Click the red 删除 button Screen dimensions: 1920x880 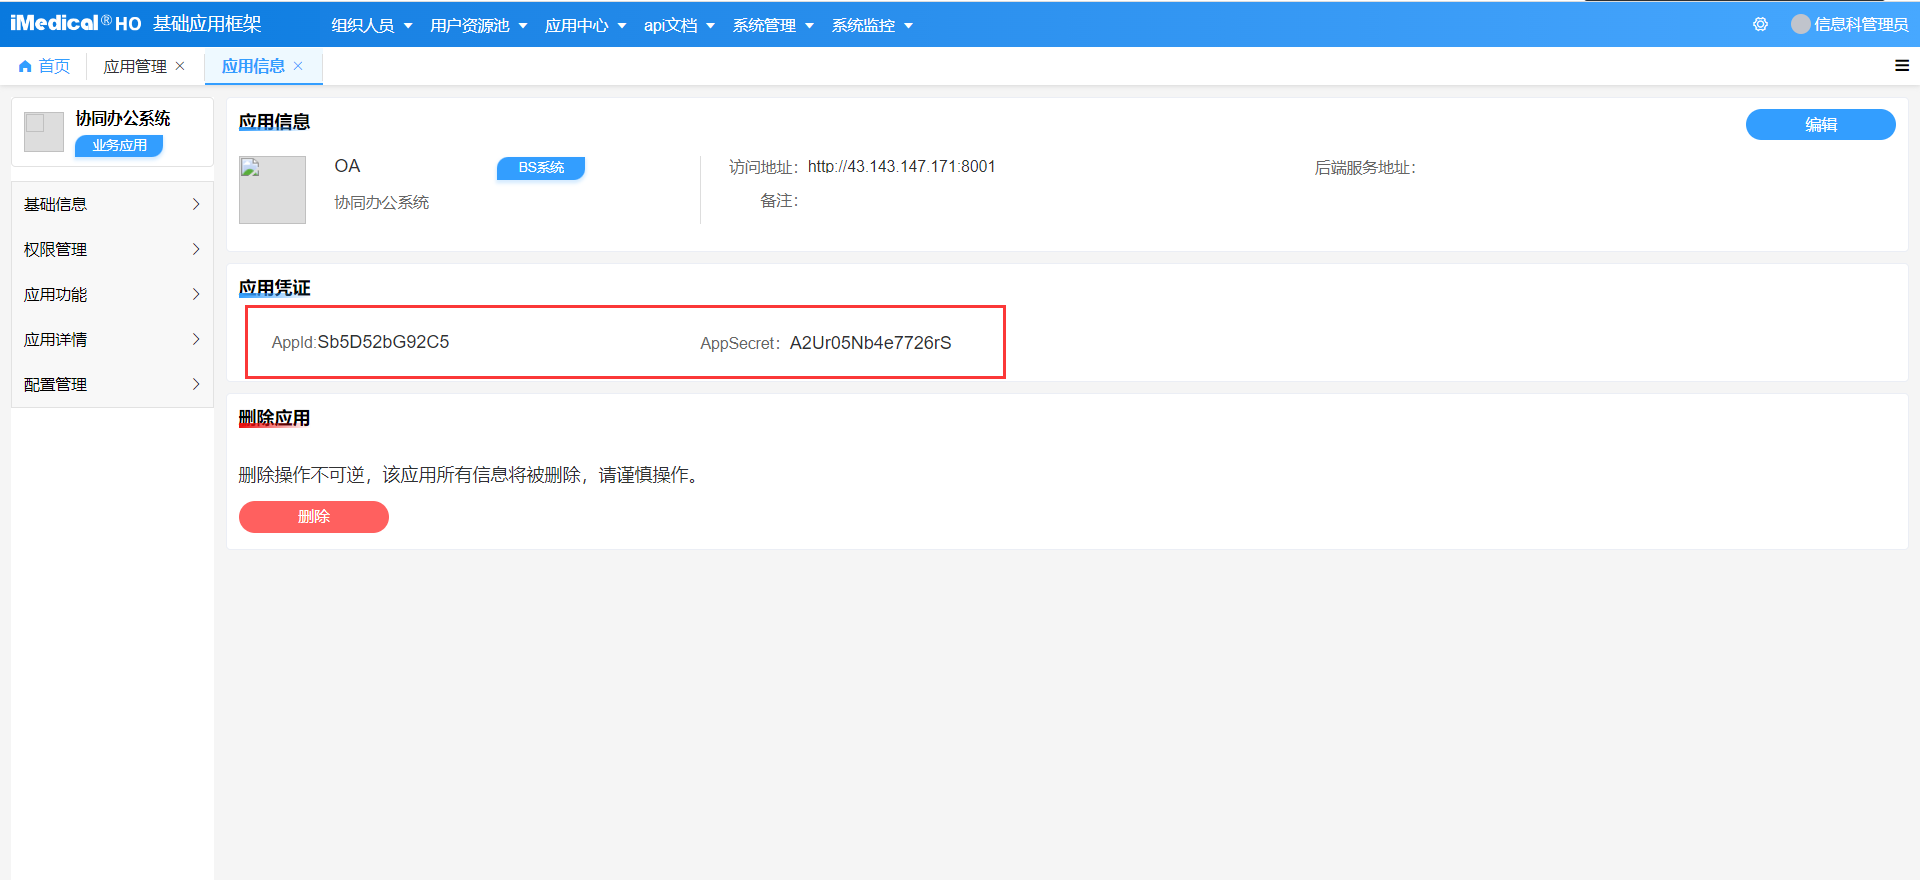point(313,516)
